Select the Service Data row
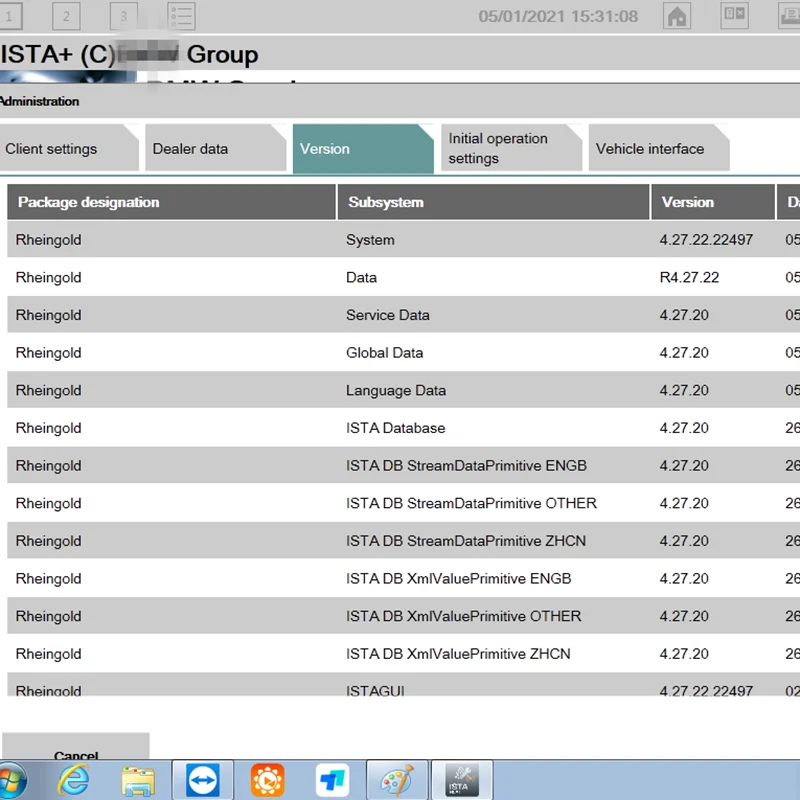The image size is (800, 800). (404, 315)
